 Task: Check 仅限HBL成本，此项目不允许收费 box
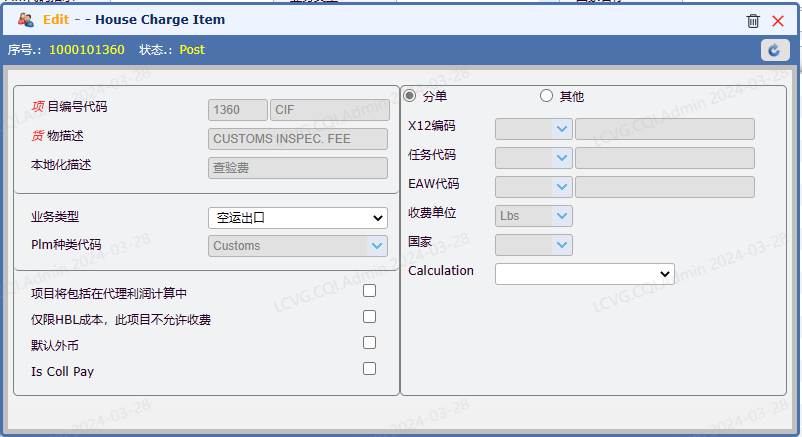pyautogui.click(x=369, y=317)
